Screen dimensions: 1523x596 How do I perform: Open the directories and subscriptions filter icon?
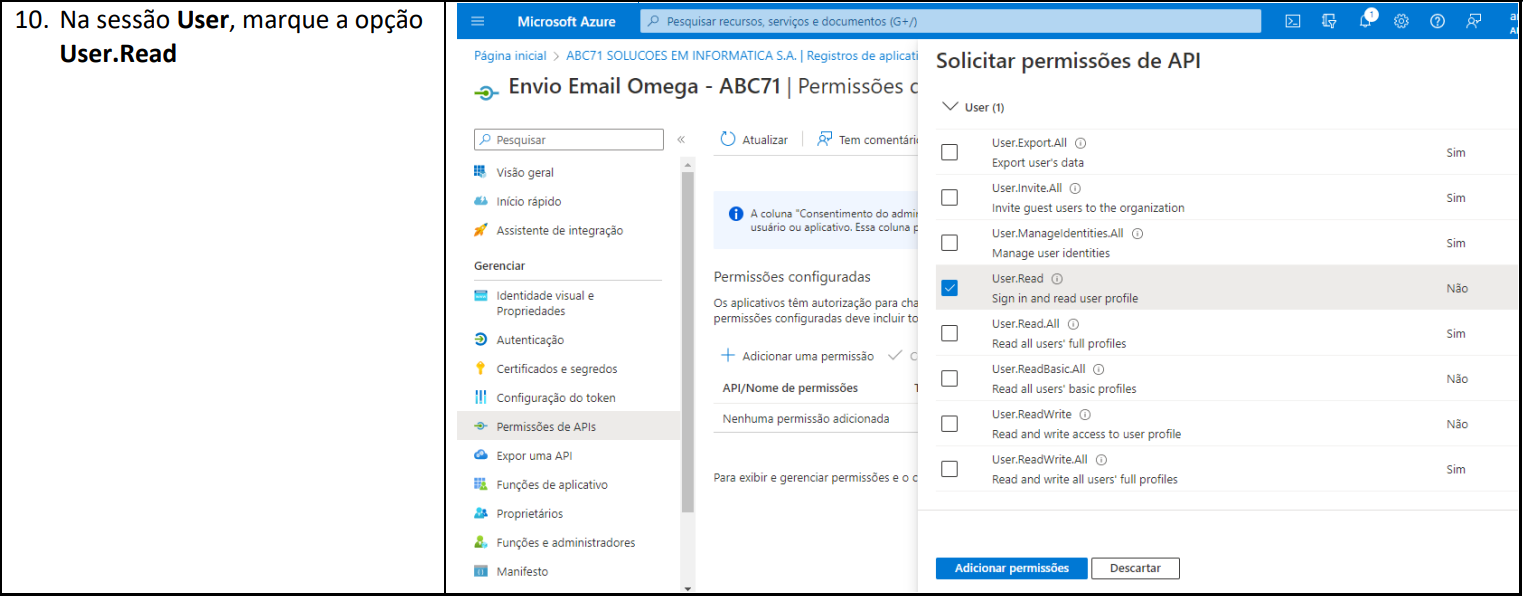tap(1329, 21)
